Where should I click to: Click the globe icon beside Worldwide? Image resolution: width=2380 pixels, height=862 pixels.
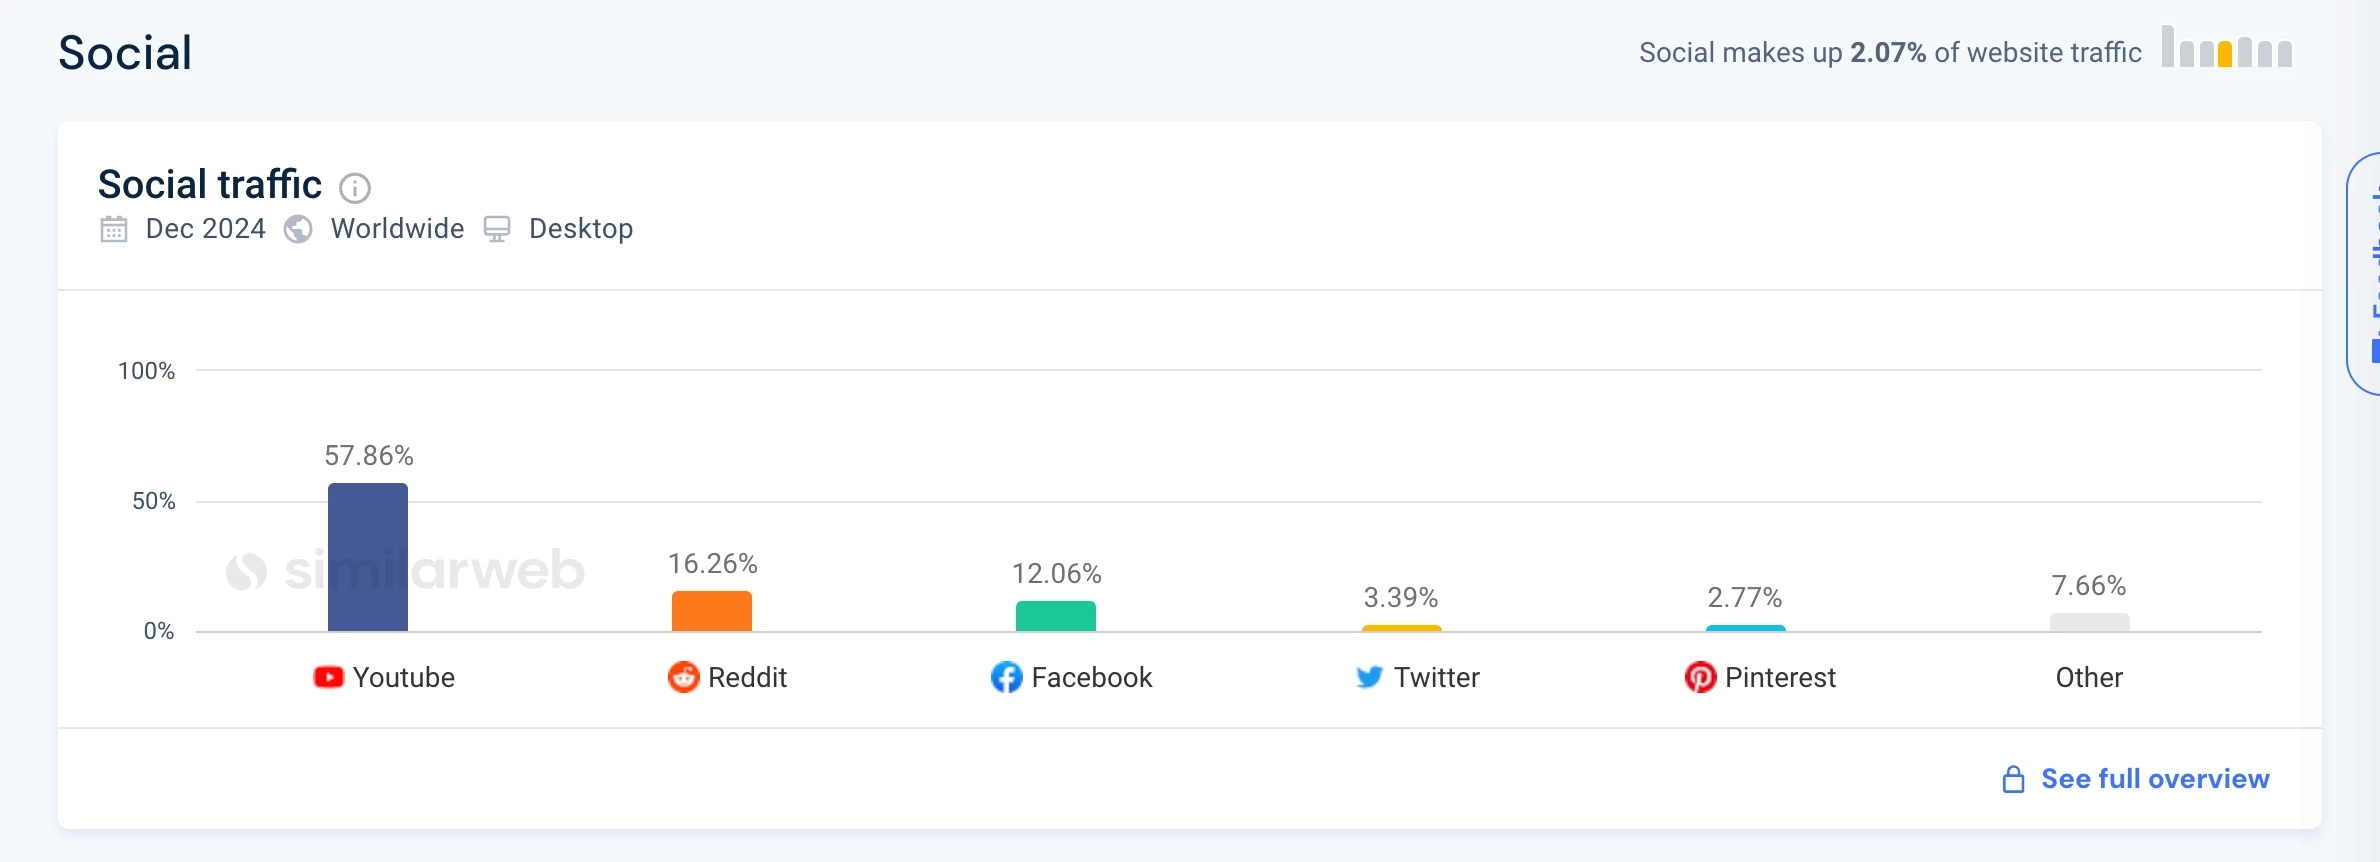tap(298, 229)
